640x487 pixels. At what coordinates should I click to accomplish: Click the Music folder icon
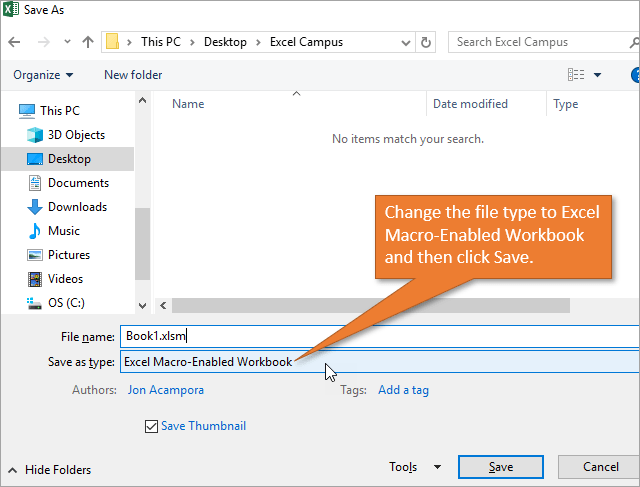click(x=35, y=231)
